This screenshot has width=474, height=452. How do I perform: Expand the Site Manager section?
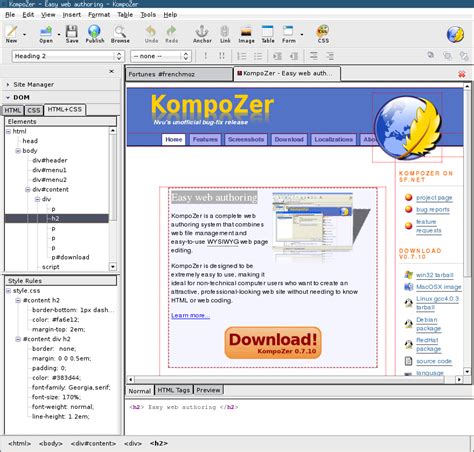8,85
